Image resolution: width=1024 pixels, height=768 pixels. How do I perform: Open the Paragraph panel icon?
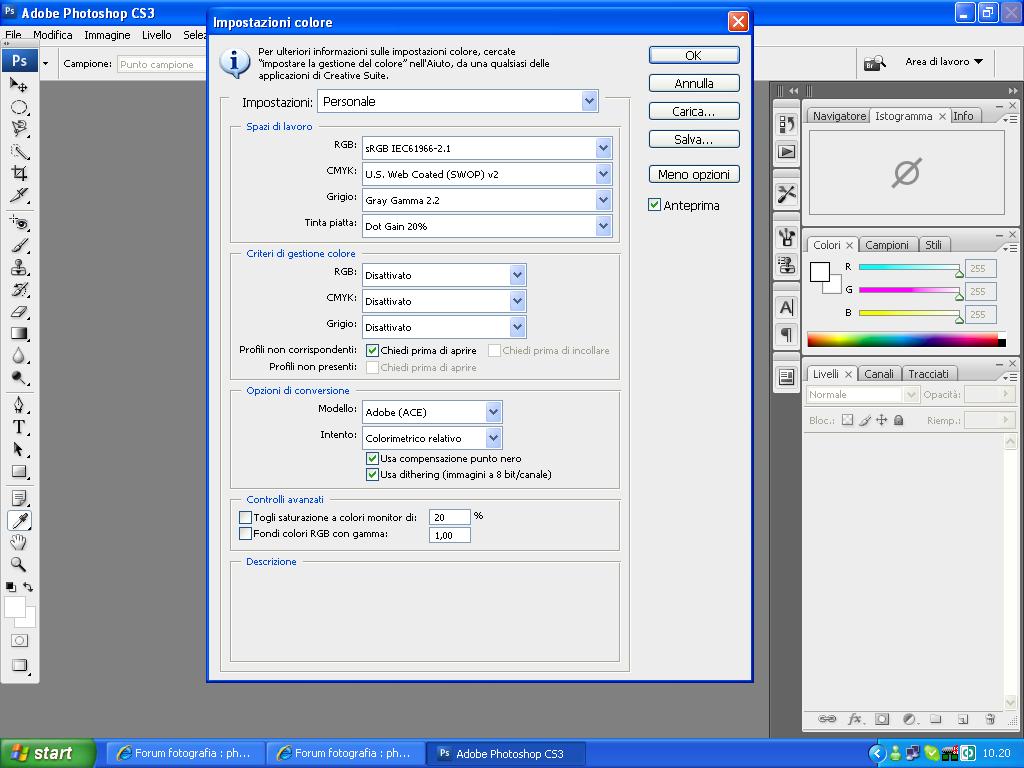(787, 334)
